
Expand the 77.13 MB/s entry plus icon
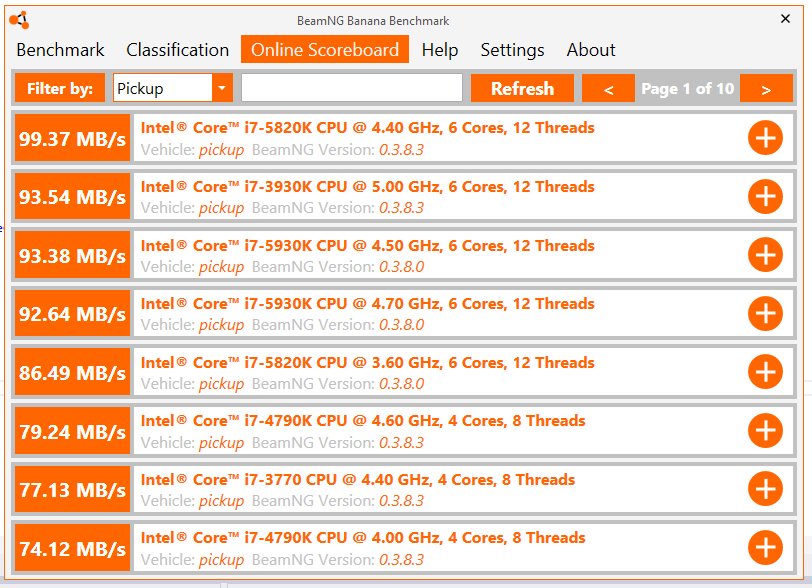(x=765, y=489)
